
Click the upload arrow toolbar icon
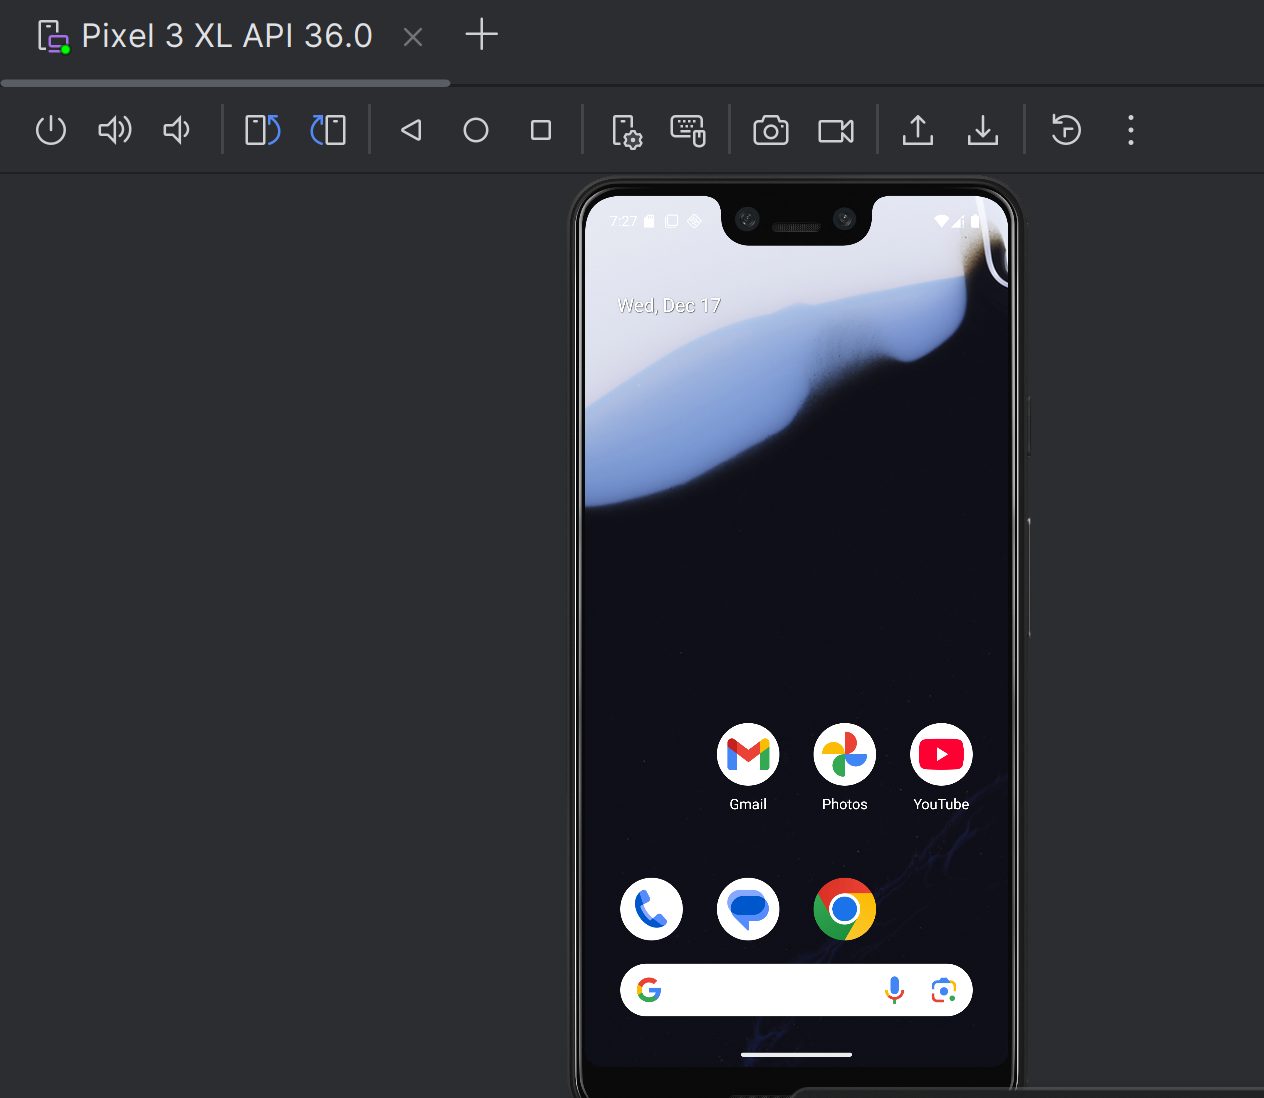tap(918, 130)
